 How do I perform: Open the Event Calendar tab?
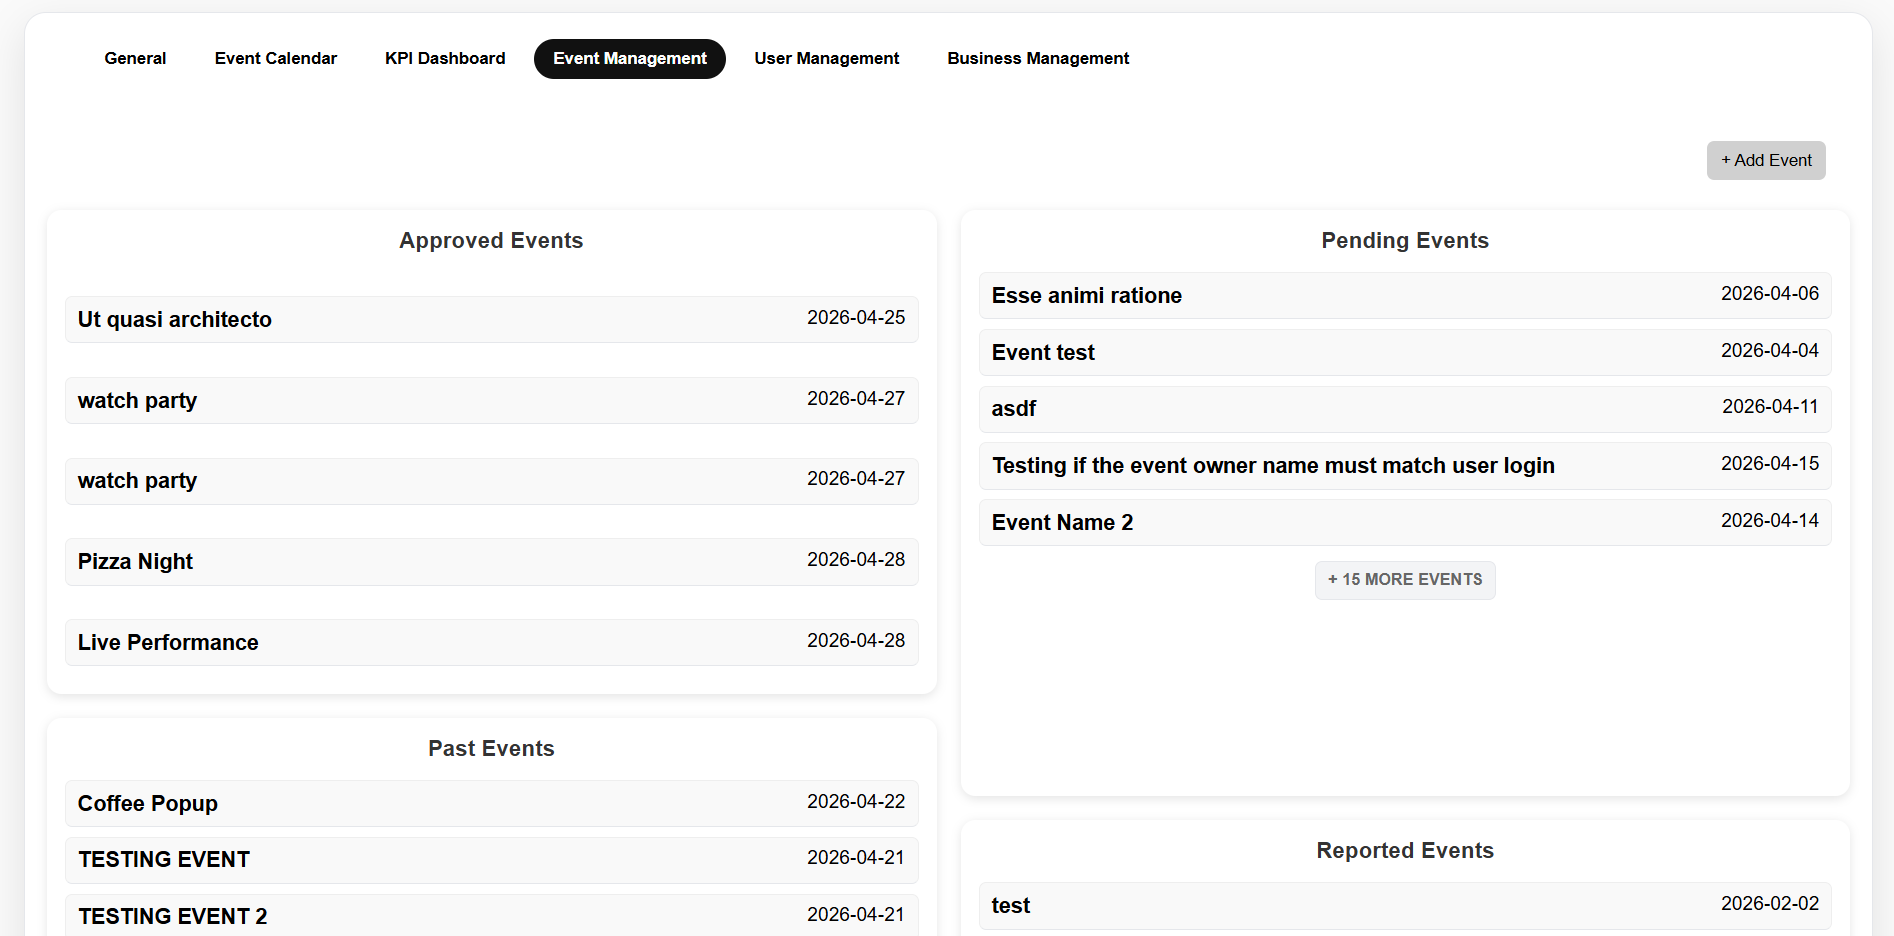point(276,59)
